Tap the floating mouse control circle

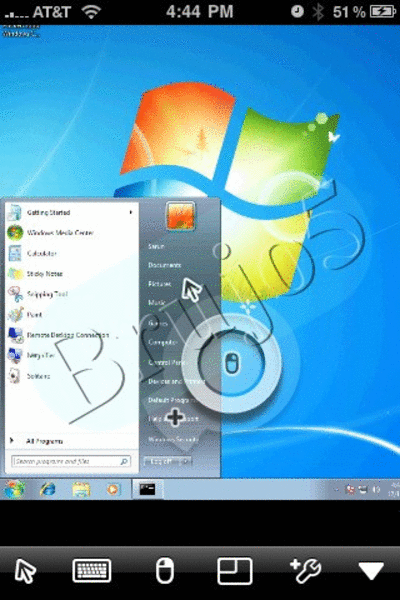click(232, 363)
